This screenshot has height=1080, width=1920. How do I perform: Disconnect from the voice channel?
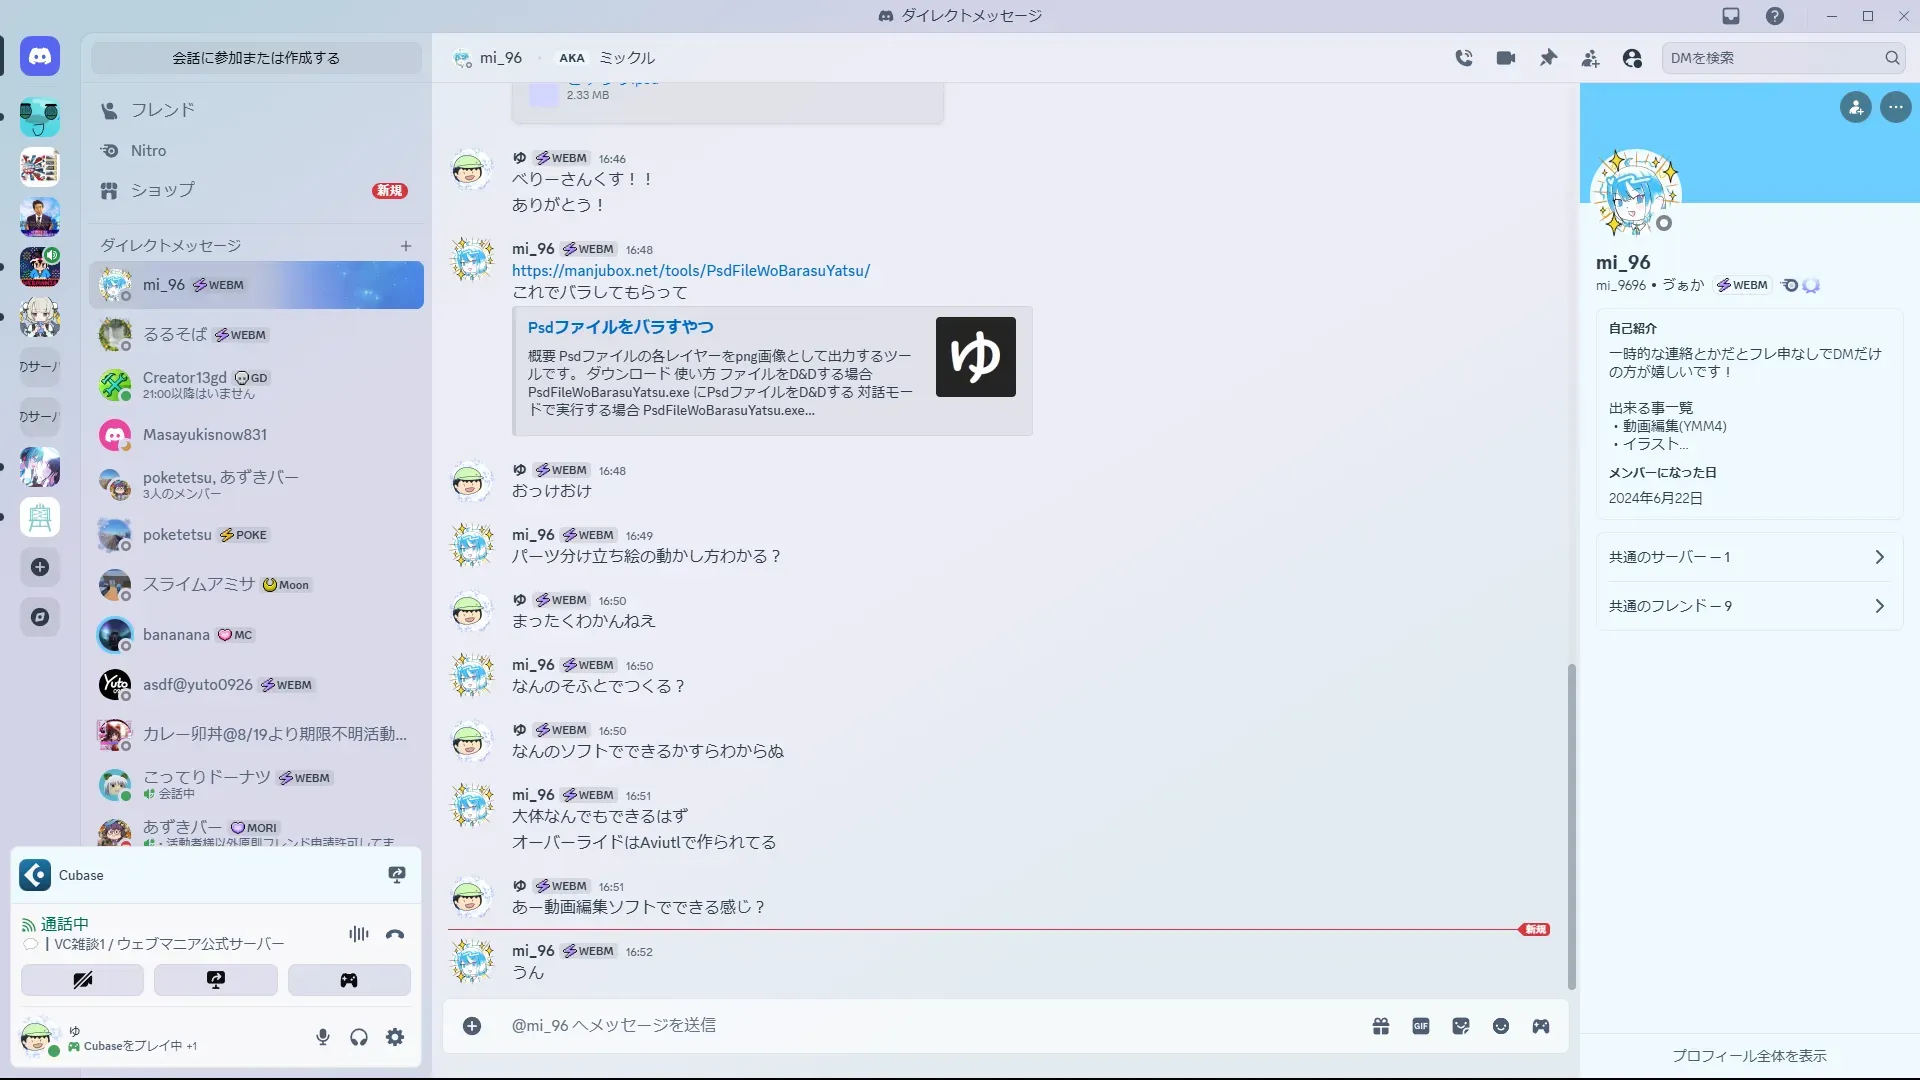[x=395, y=934]
